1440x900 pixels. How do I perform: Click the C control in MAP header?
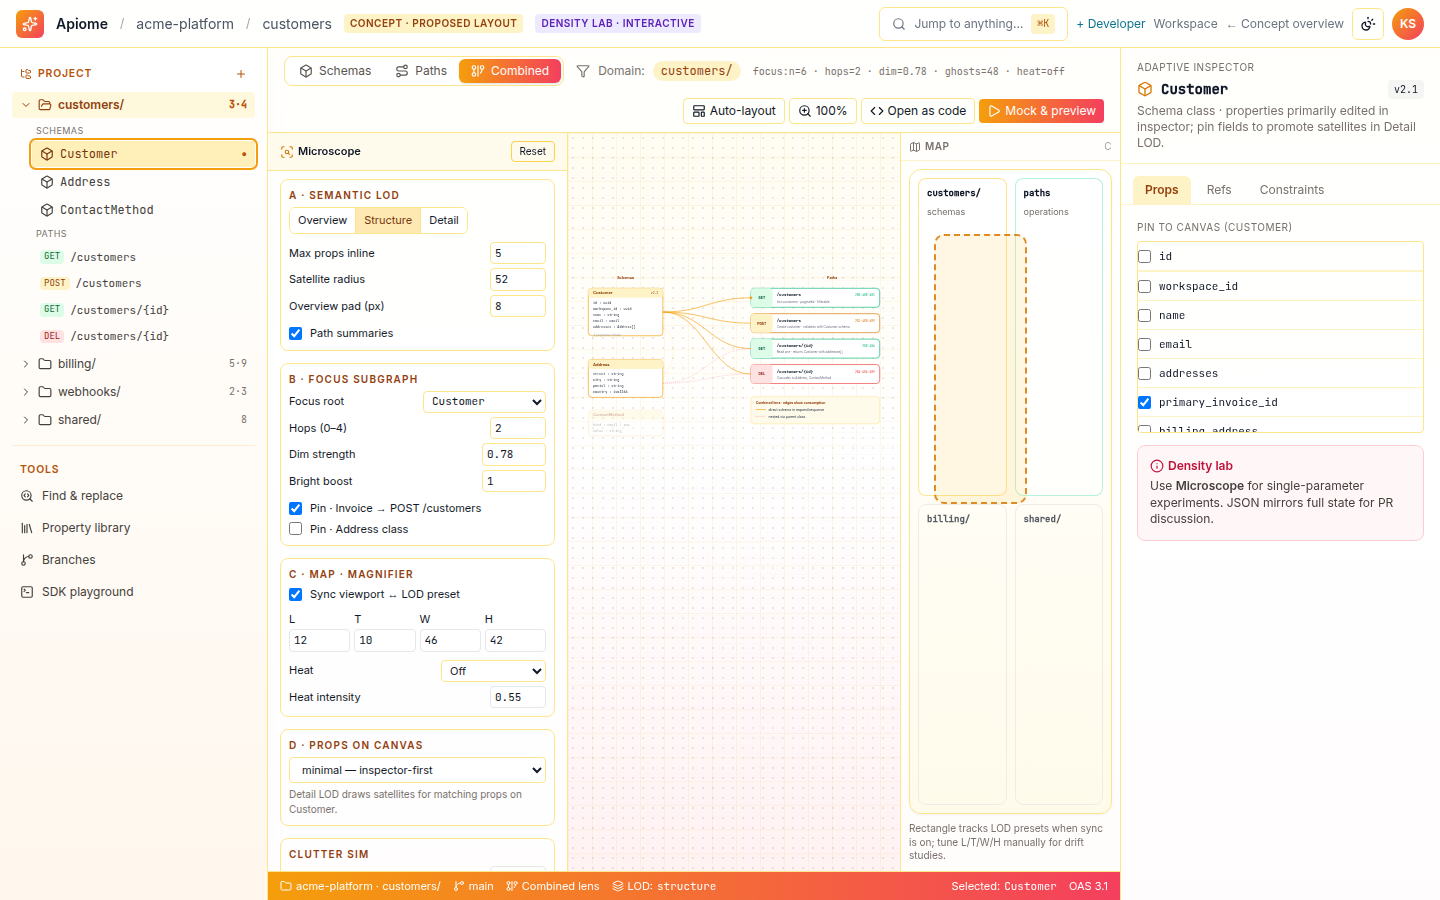pyautogui.click(x=1108, y=147)
